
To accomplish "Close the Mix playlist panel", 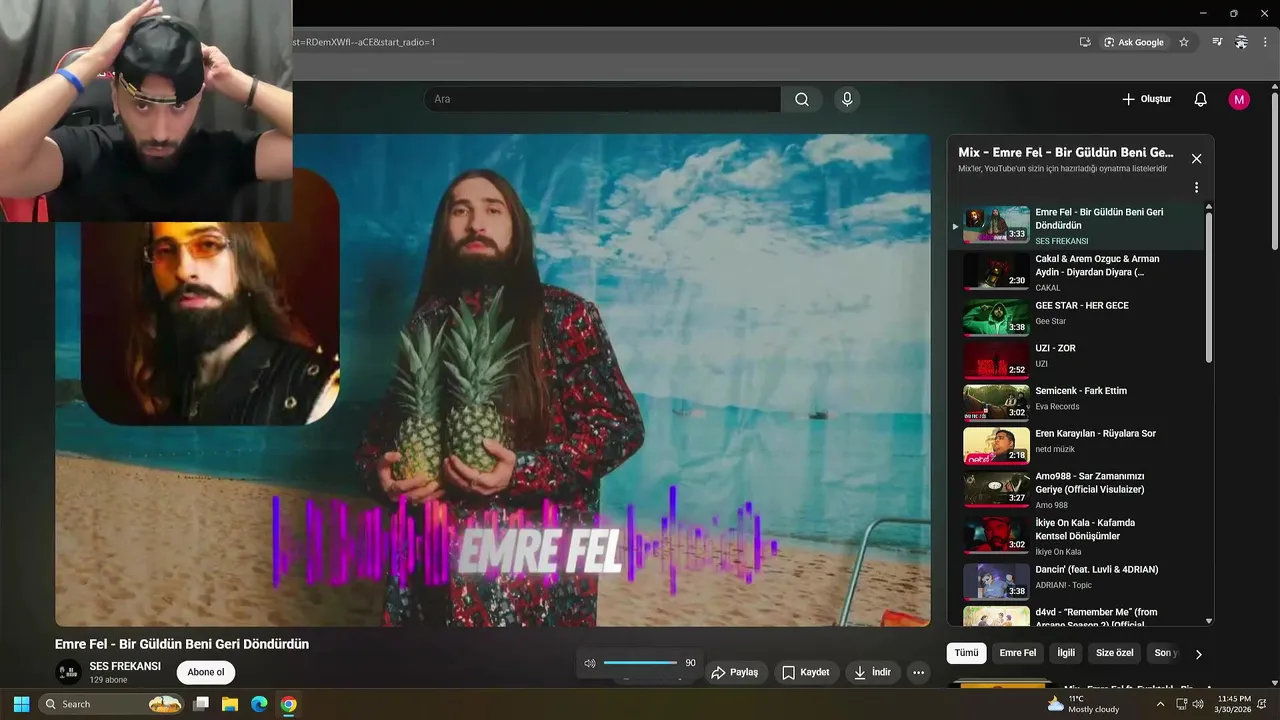I will 1196,159.
